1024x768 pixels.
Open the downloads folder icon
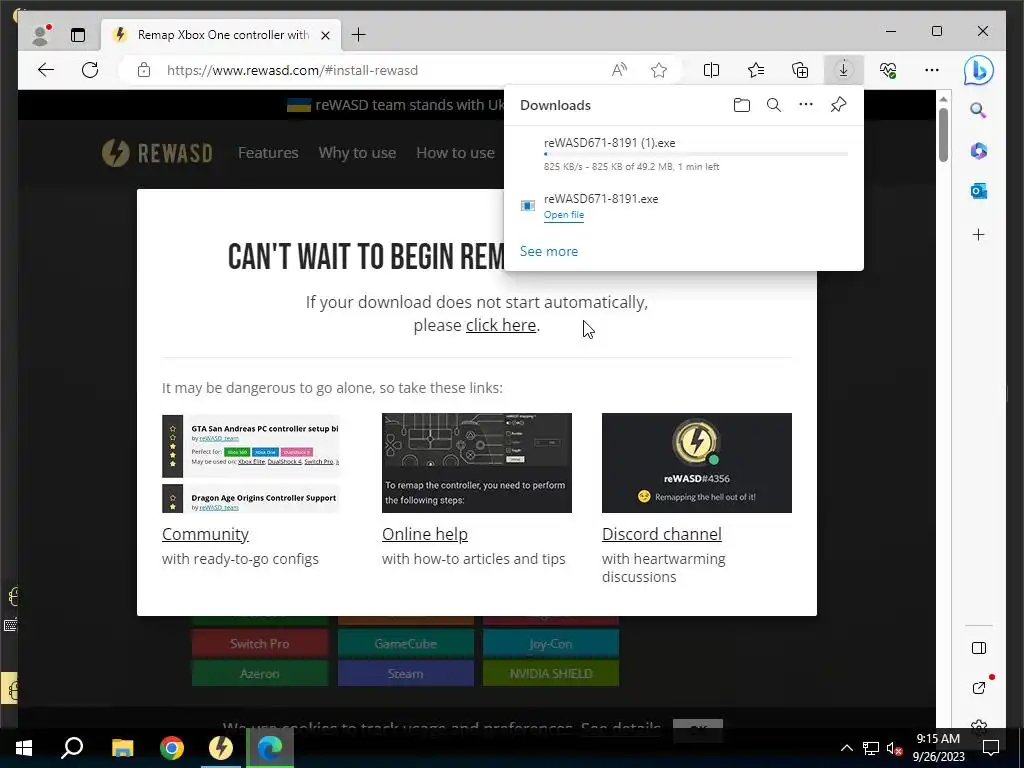[x=742, y=105]
